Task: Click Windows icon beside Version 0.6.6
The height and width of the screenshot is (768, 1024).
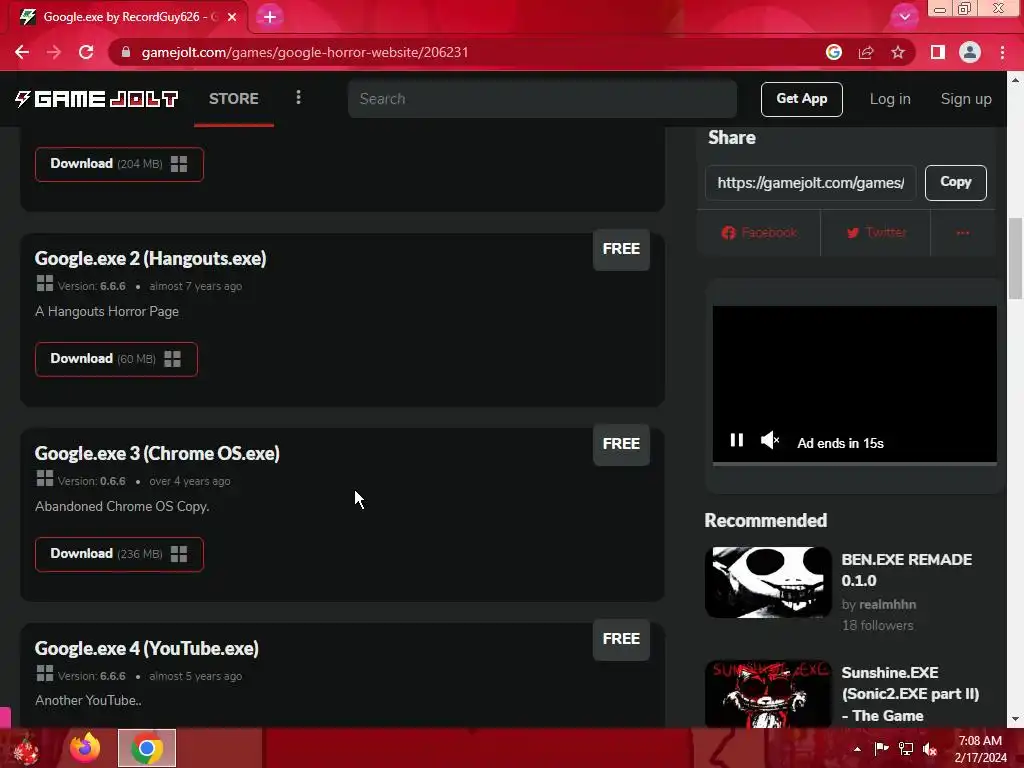Action: click(45, 479)
